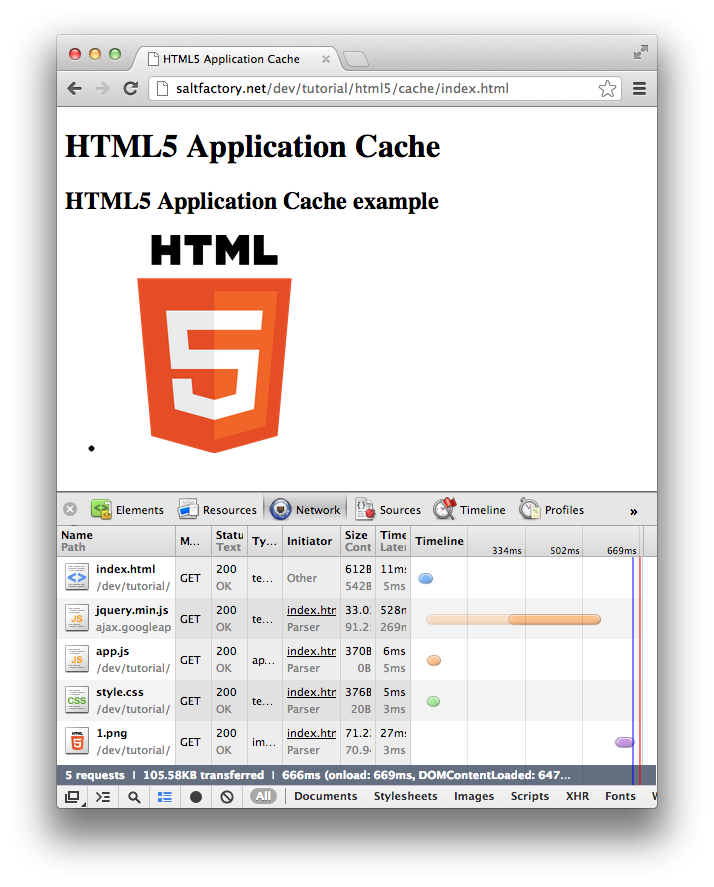714x887 pixels.
Task: Select the app.js file icon
Action: pyautogui.click(x=77, y=659)
